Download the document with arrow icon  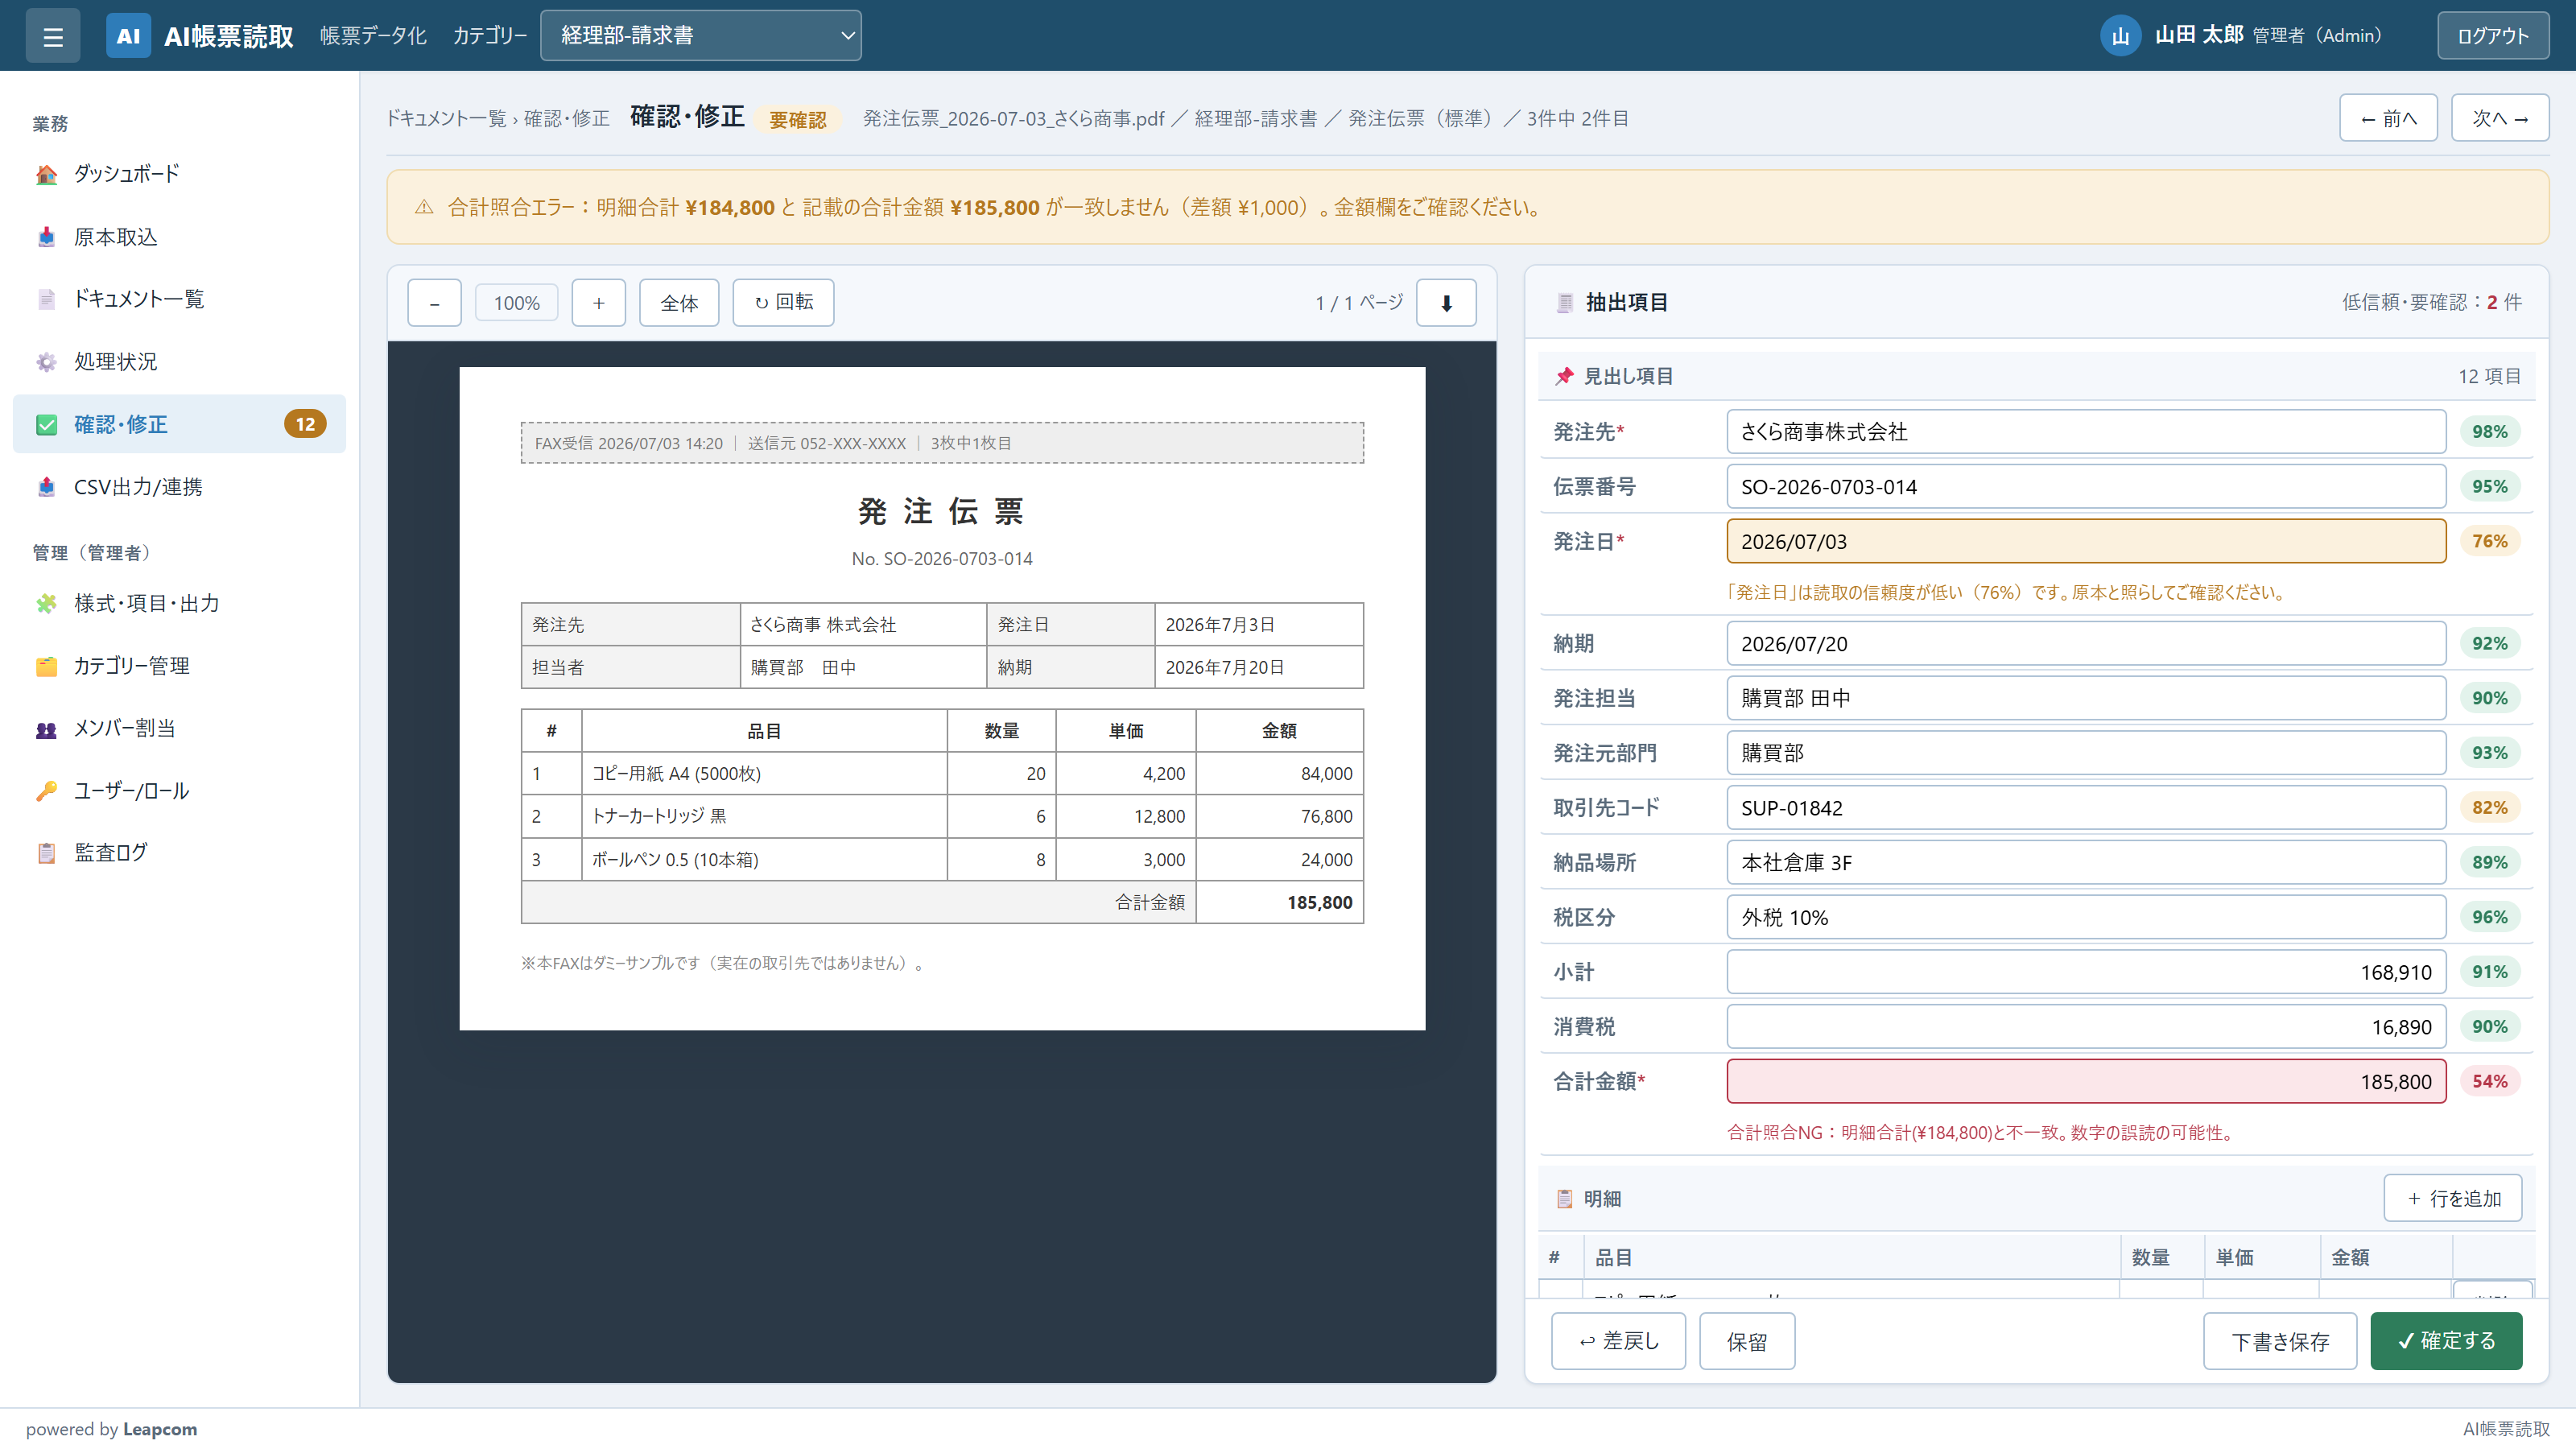(1446, 303)
